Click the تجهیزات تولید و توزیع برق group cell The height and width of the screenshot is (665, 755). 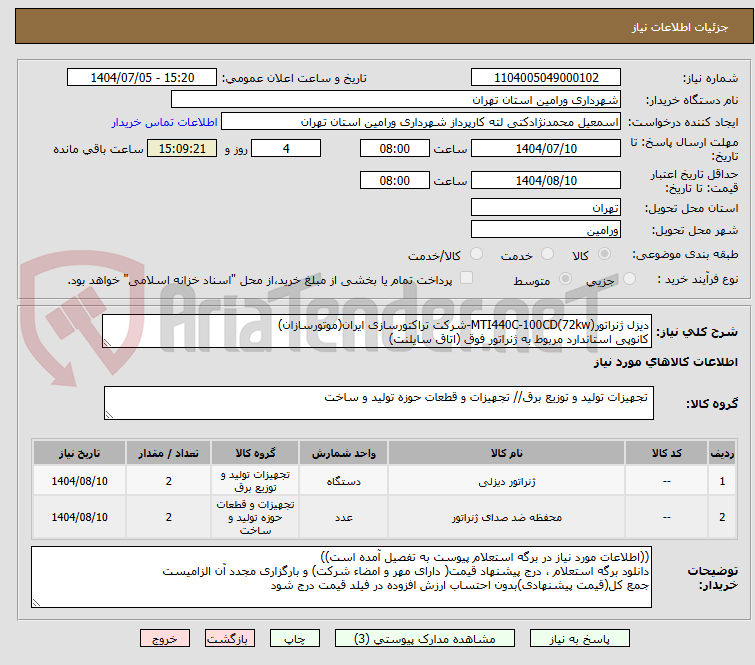255,481
